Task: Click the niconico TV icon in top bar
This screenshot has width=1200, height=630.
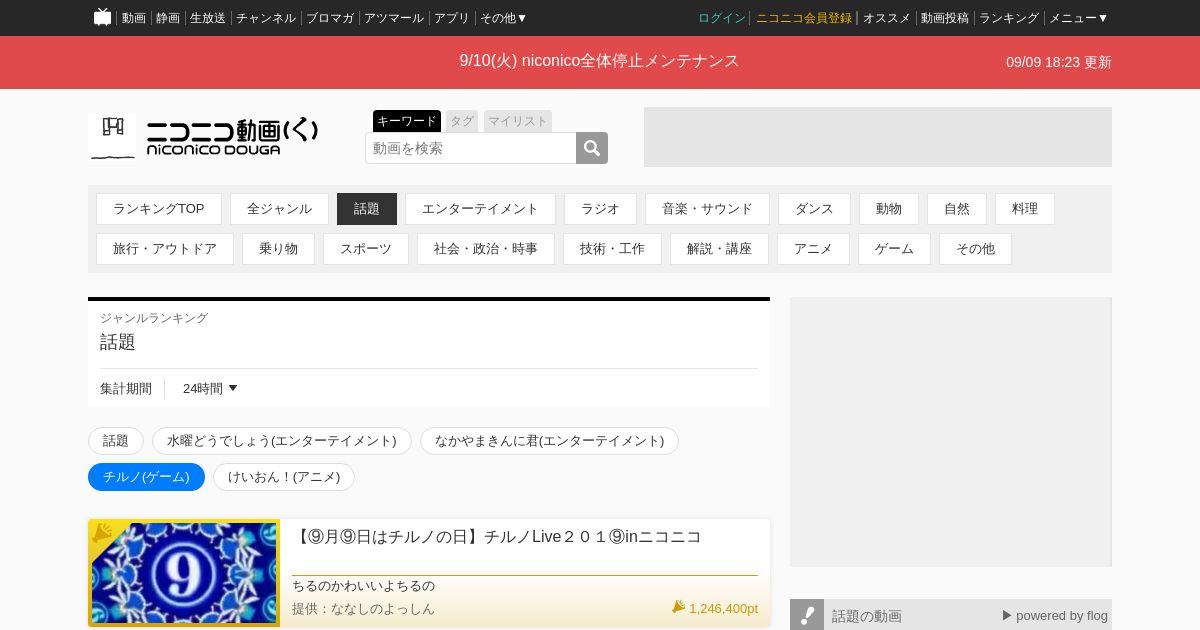Action: point(102,17)
